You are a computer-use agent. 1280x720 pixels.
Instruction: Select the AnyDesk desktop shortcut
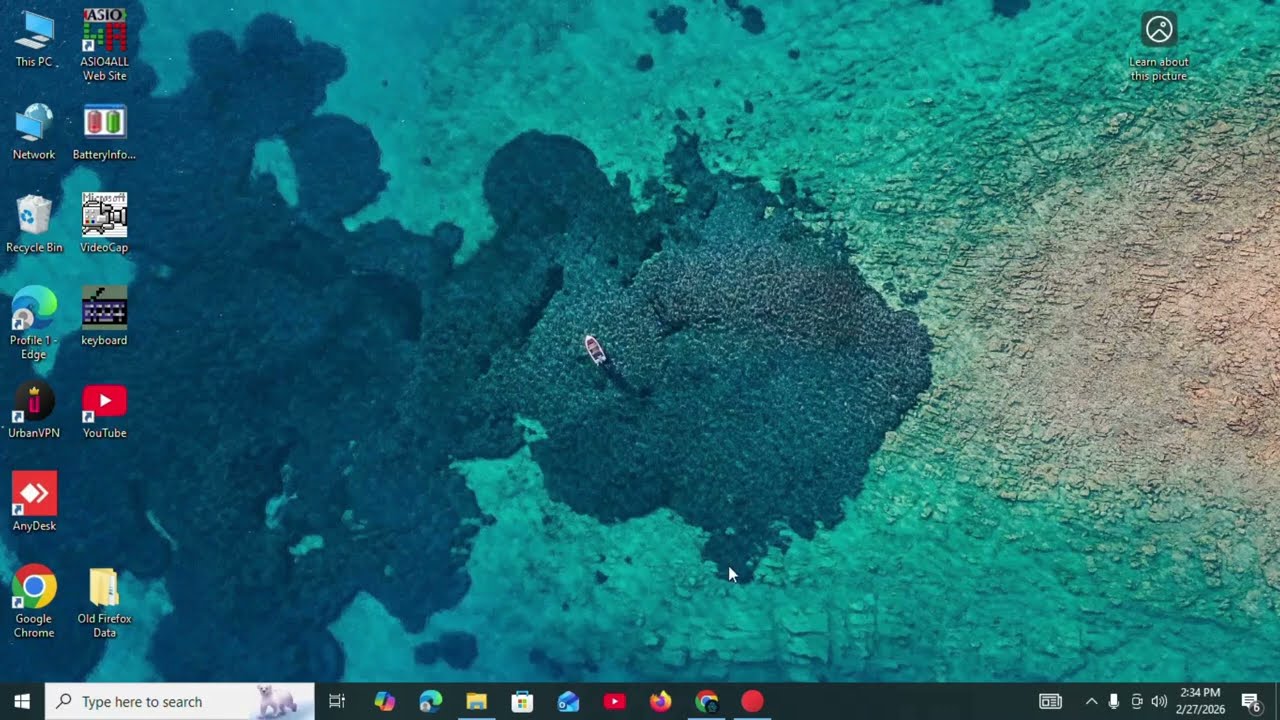(34, 502)
